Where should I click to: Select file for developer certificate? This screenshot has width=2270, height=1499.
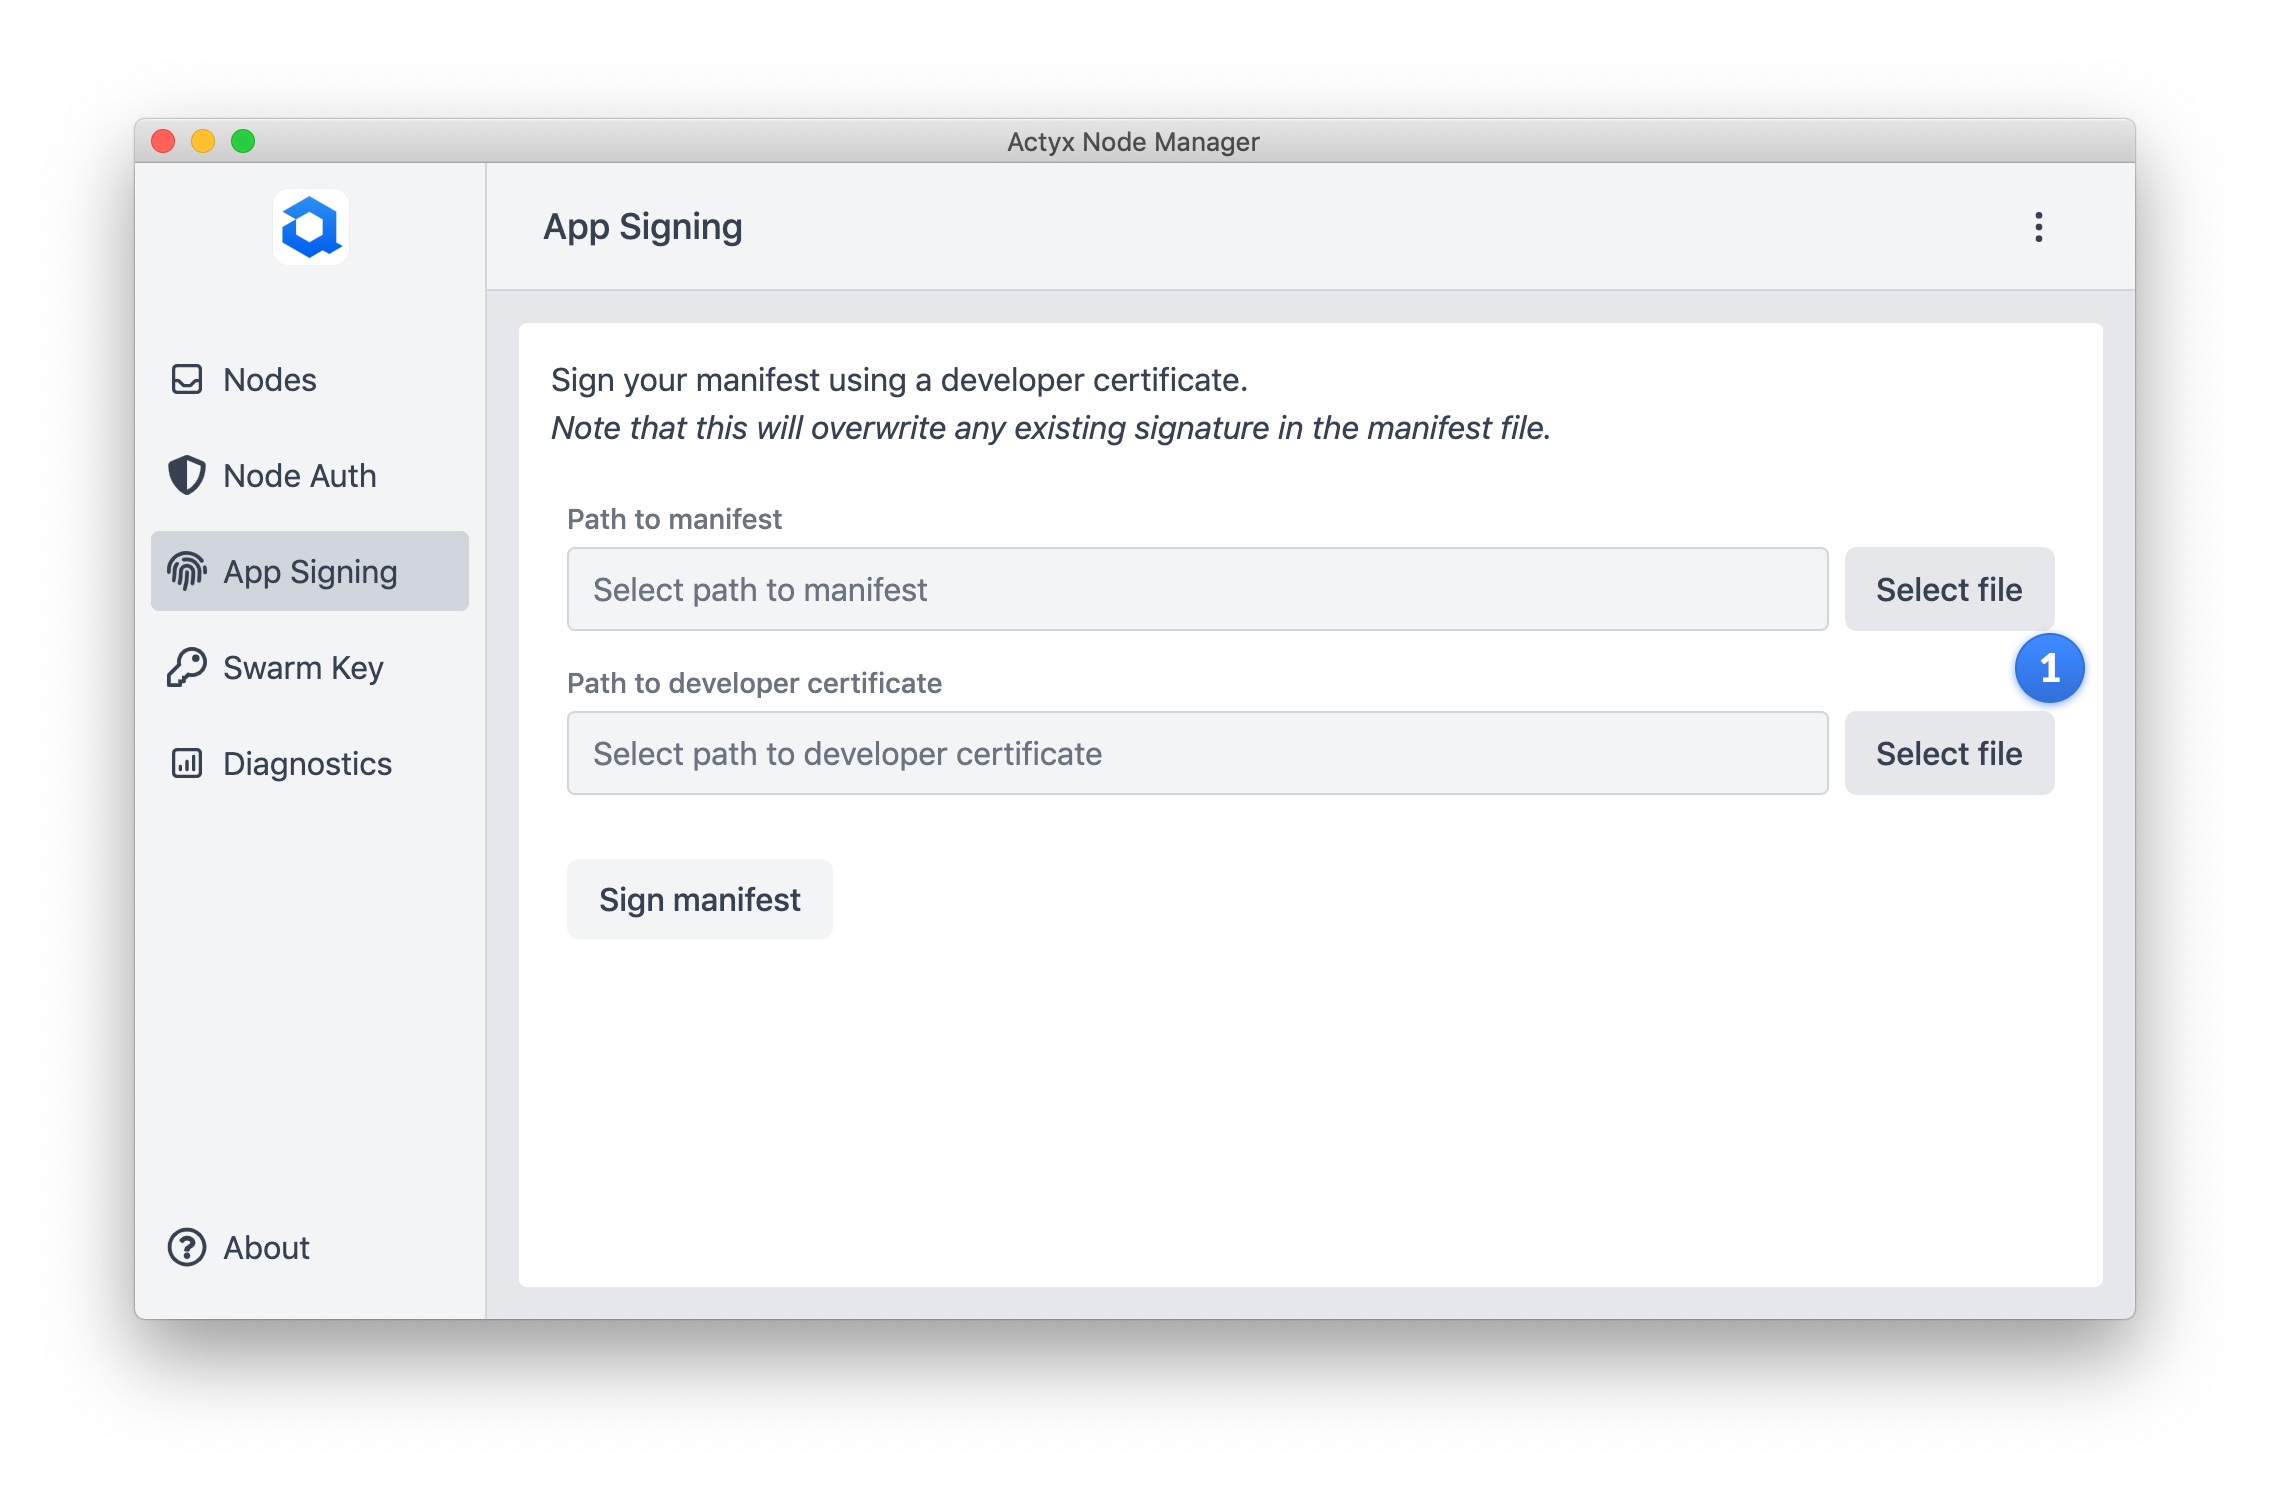(x=1948, y=753)
